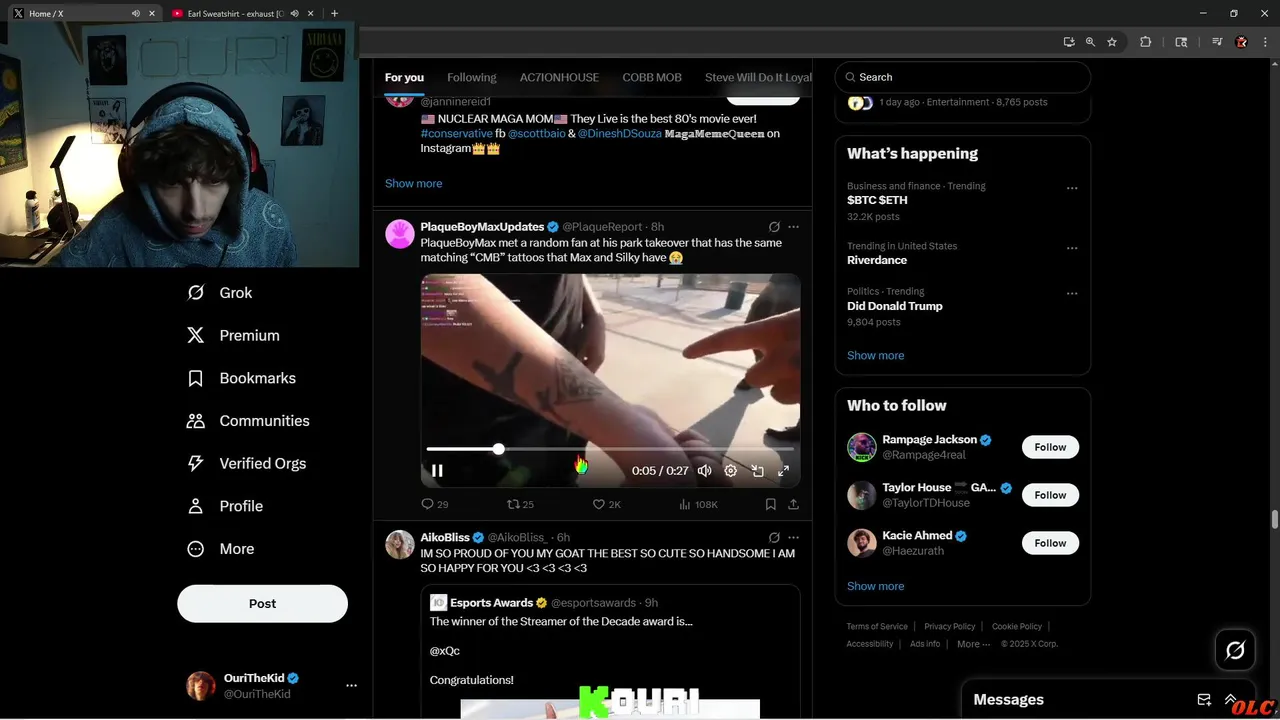Open PlaqueBoyMaxUpdates profile avatar
Image resolution: width=1280 pixels, height=720 pixels.
(400, 234)
